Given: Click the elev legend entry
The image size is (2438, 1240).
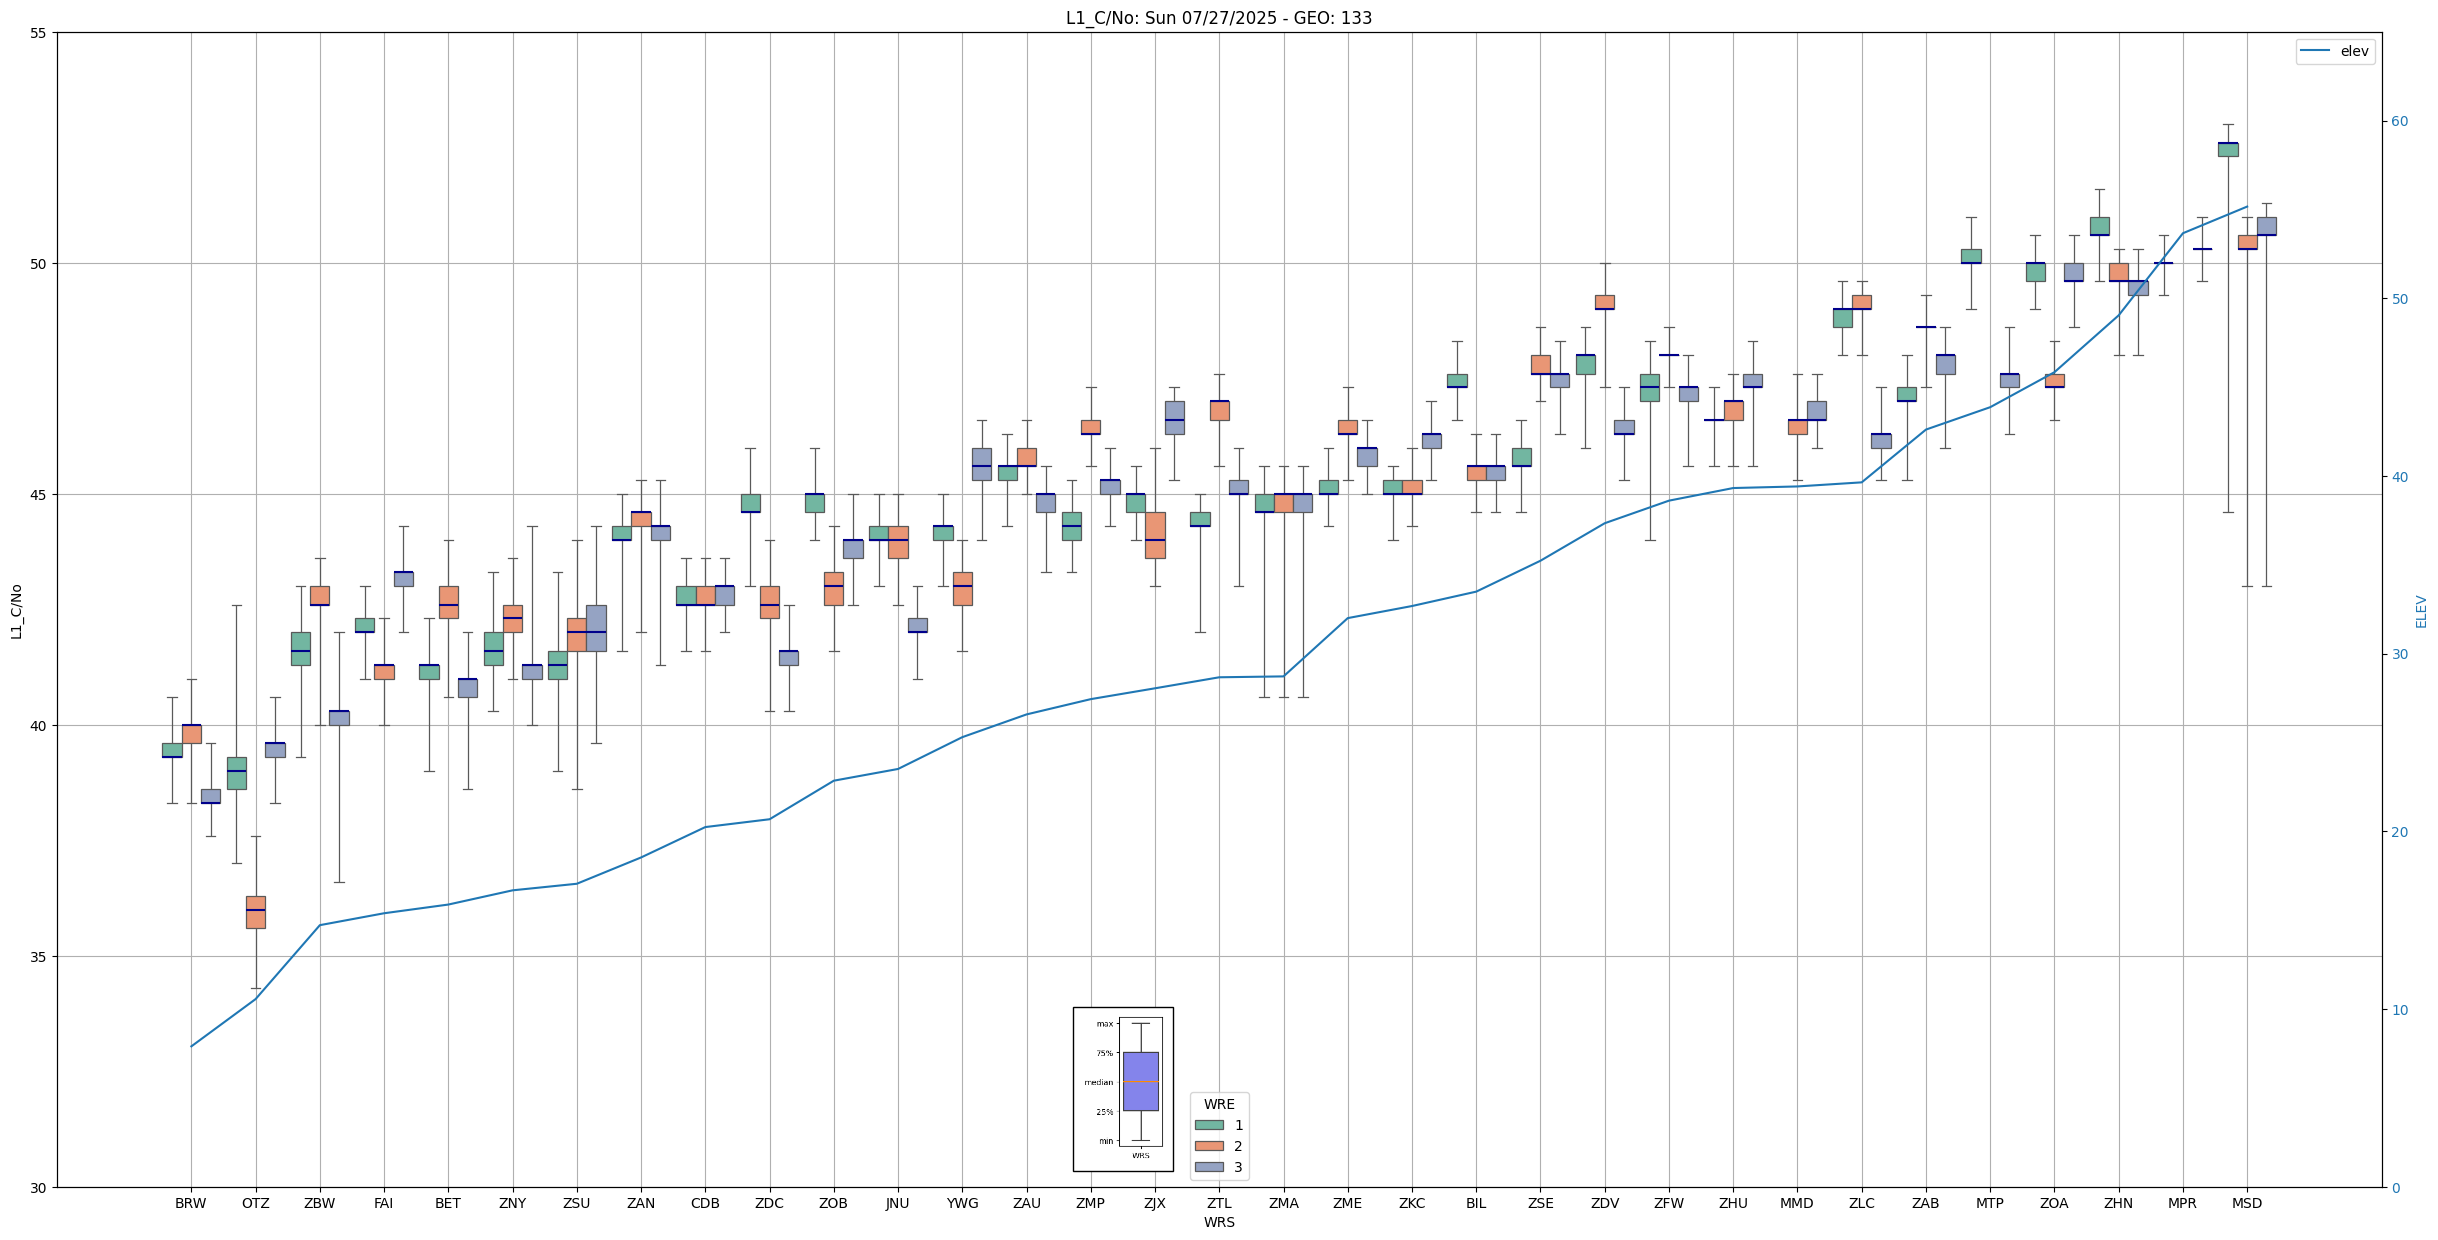Looking at the screenshot, I should click(x=2354, y=51).
